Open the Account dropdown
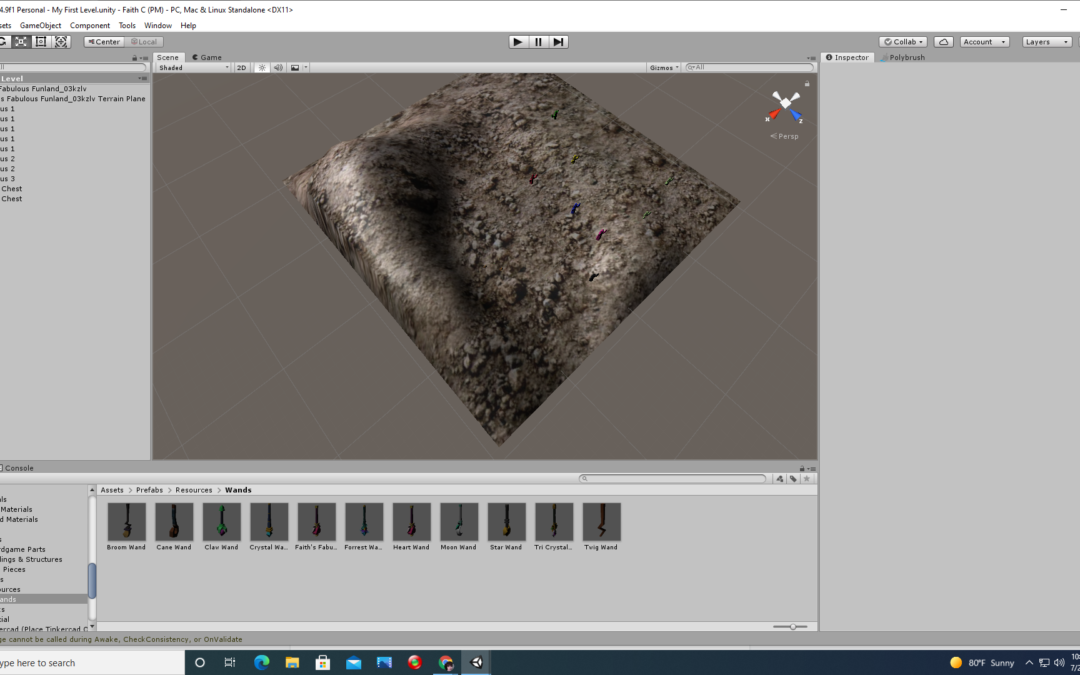The width and height of the screenshot is (1080, 675). 984,42
